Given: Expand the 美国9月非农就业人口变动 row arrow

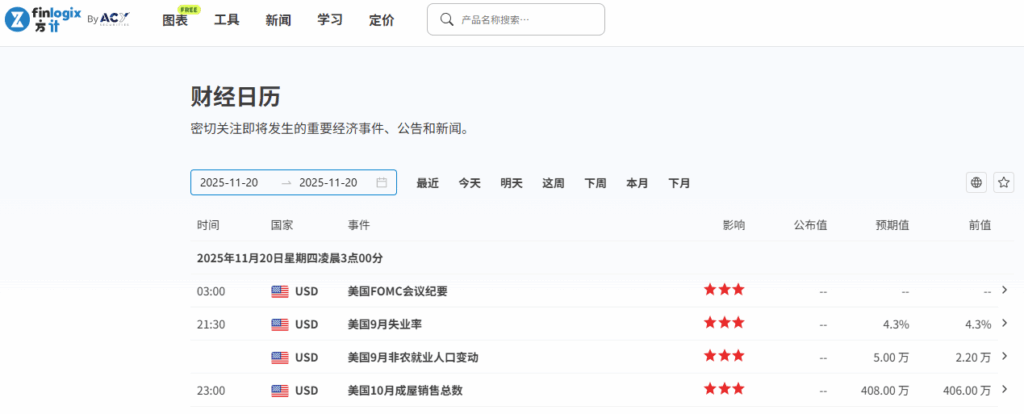Looking at the screenshot, I should tap(1004, 356).
